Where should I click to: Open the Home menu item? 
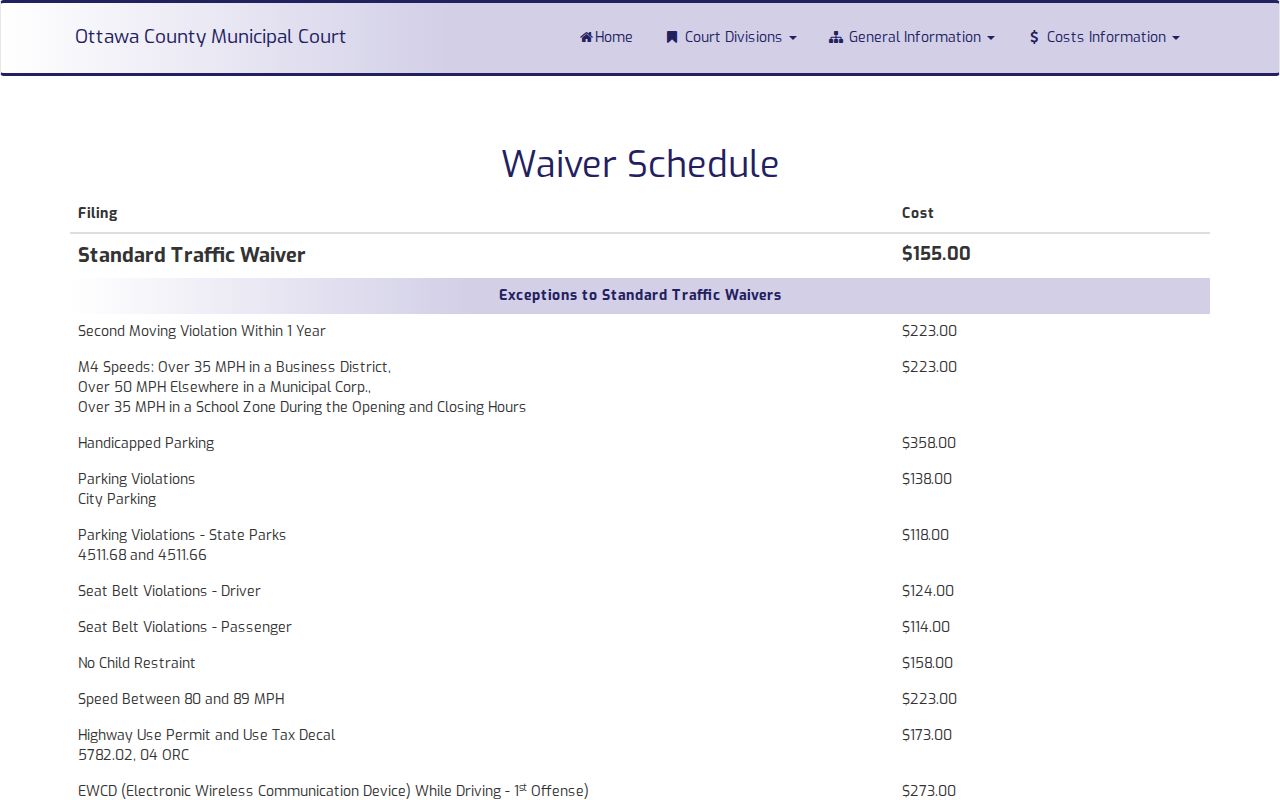coord(606,37)
